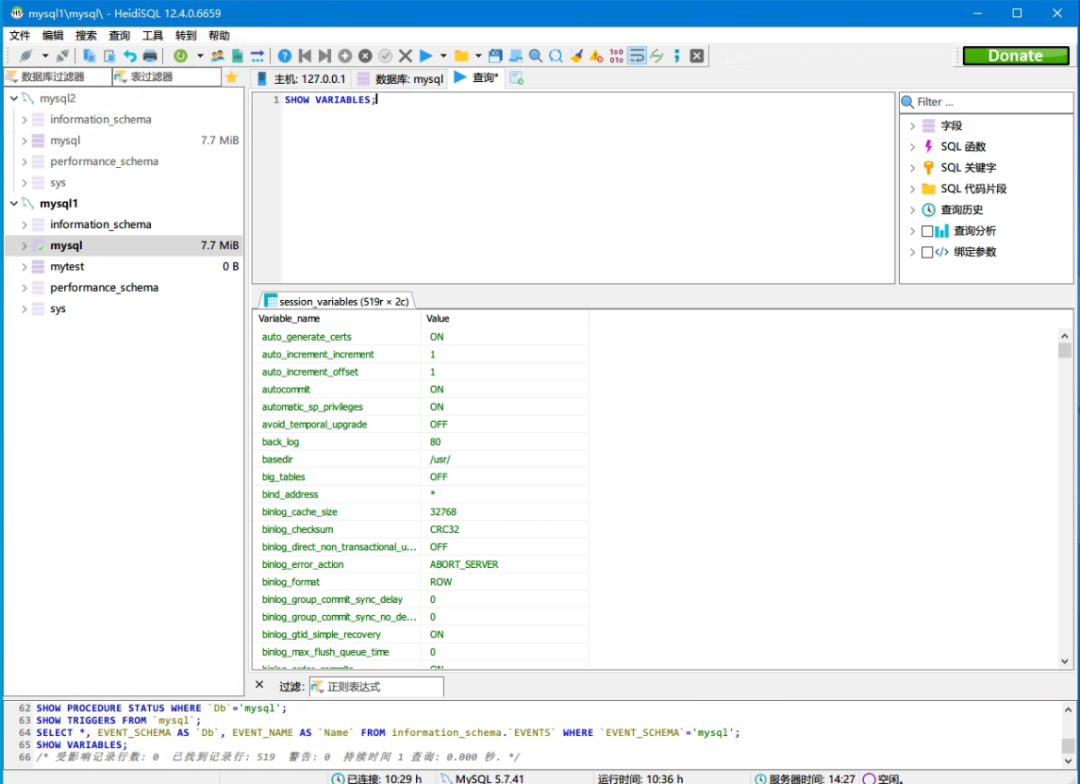Image resolution: width=1080 pixels, height=784 pixels.
Task: Expand the SQL 函数 helper group
Action: point(912,147)
